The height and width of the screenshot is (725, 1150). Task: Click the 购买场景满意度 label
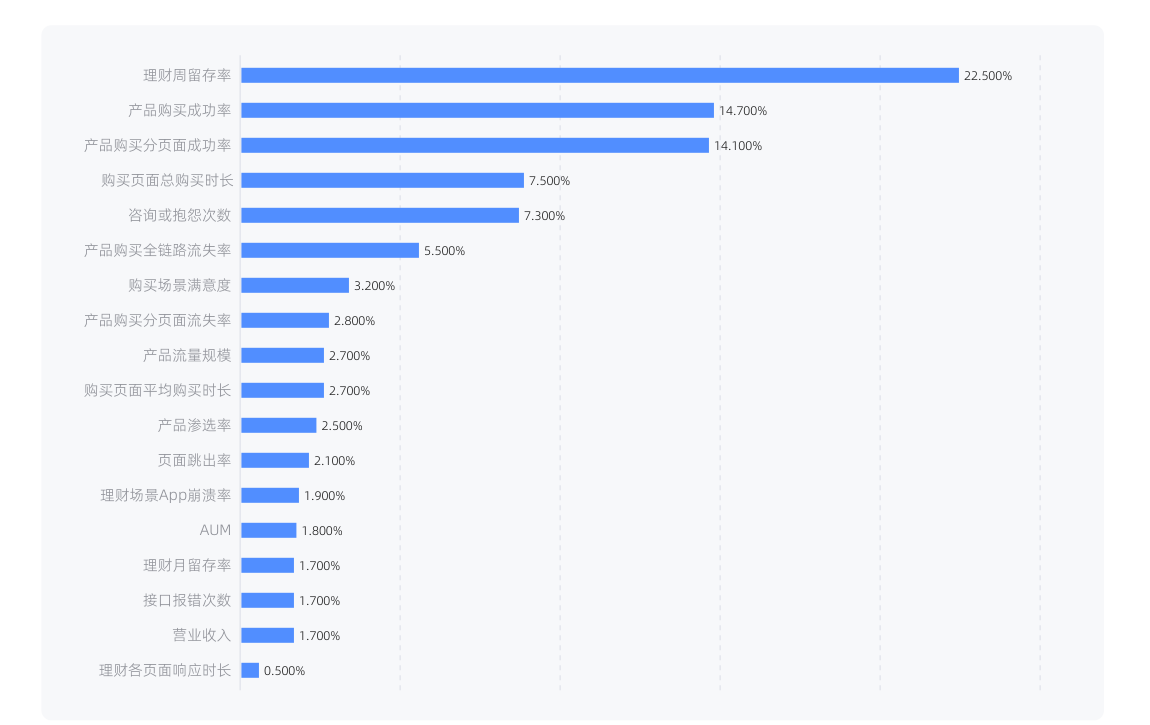[180, 285]
